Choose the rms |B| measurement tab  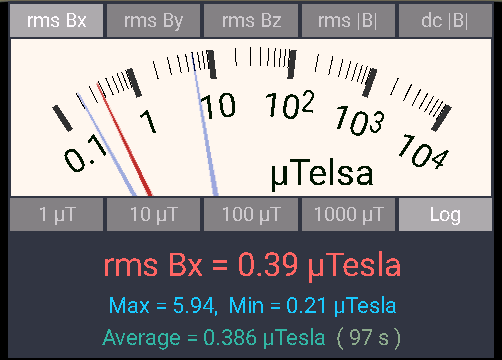(x=348, y=21)
